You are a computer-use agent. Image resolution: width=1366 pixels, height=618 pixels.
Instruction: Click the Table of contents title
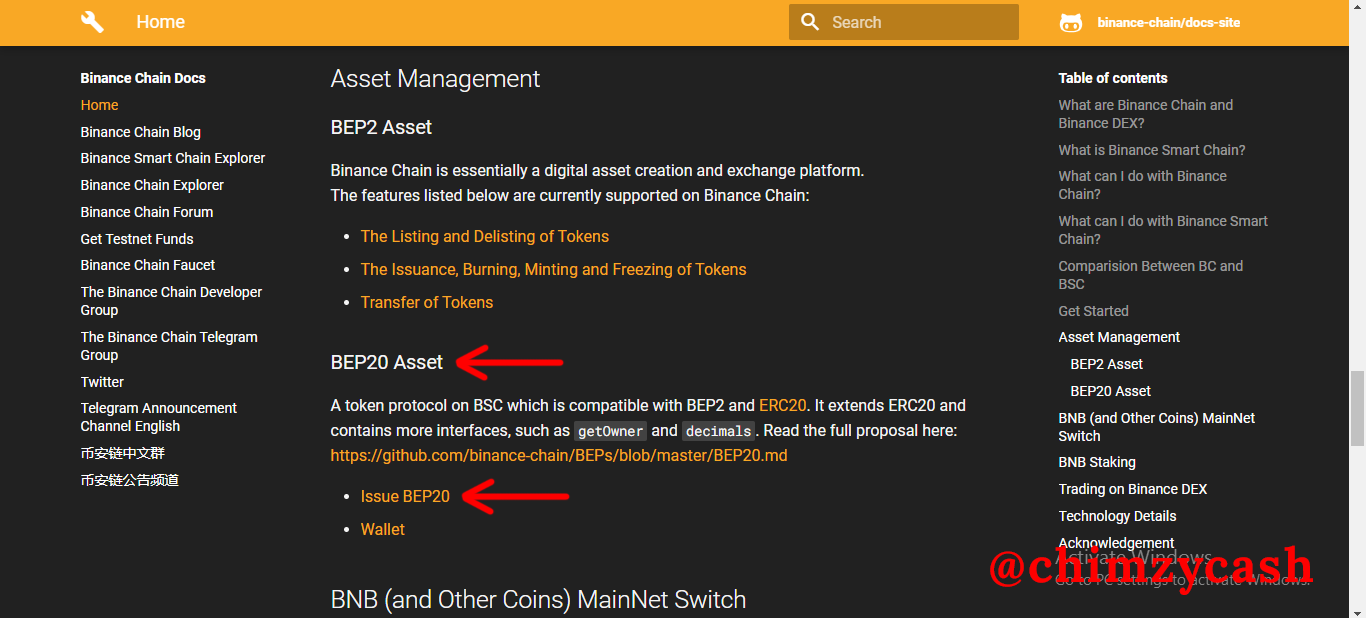click(1113, 78)
